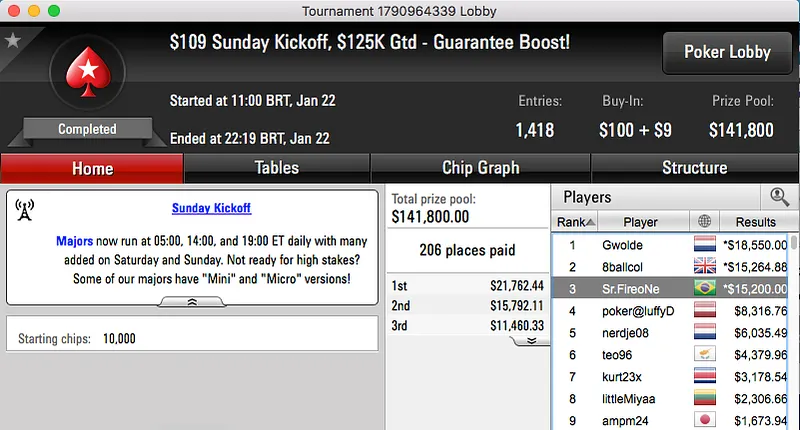Switch to the Tables tab
This screenshot has height=430, width=800.
(x=277, y=168)
